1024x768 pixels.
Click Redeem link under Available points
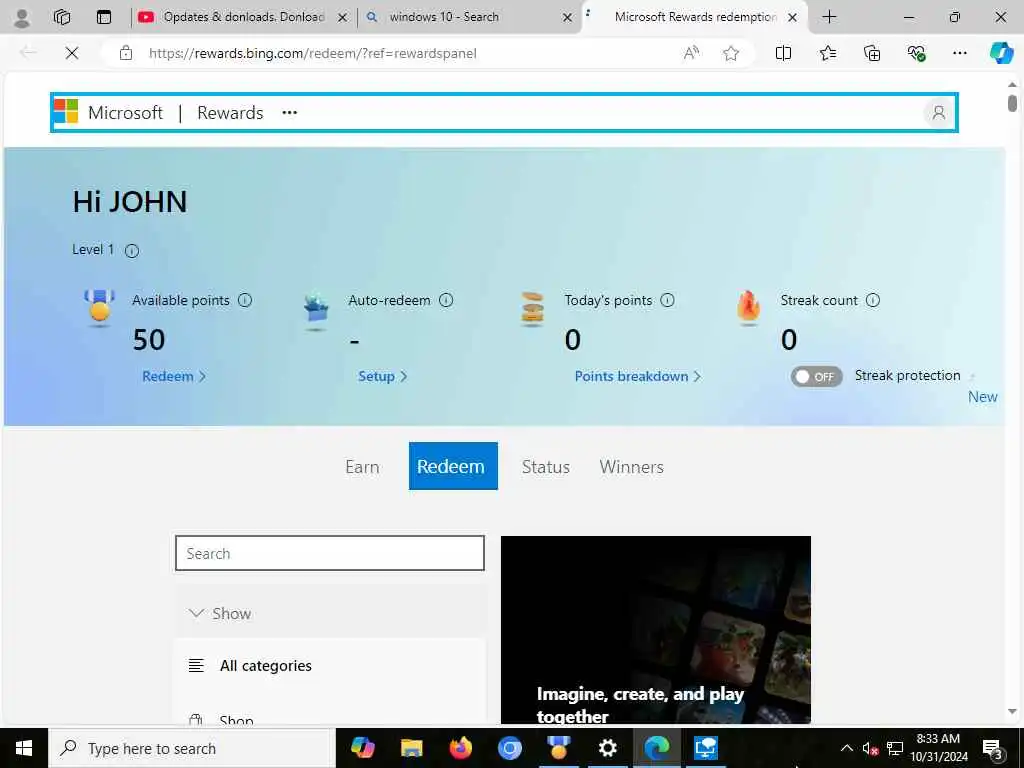tap(174, 377)
